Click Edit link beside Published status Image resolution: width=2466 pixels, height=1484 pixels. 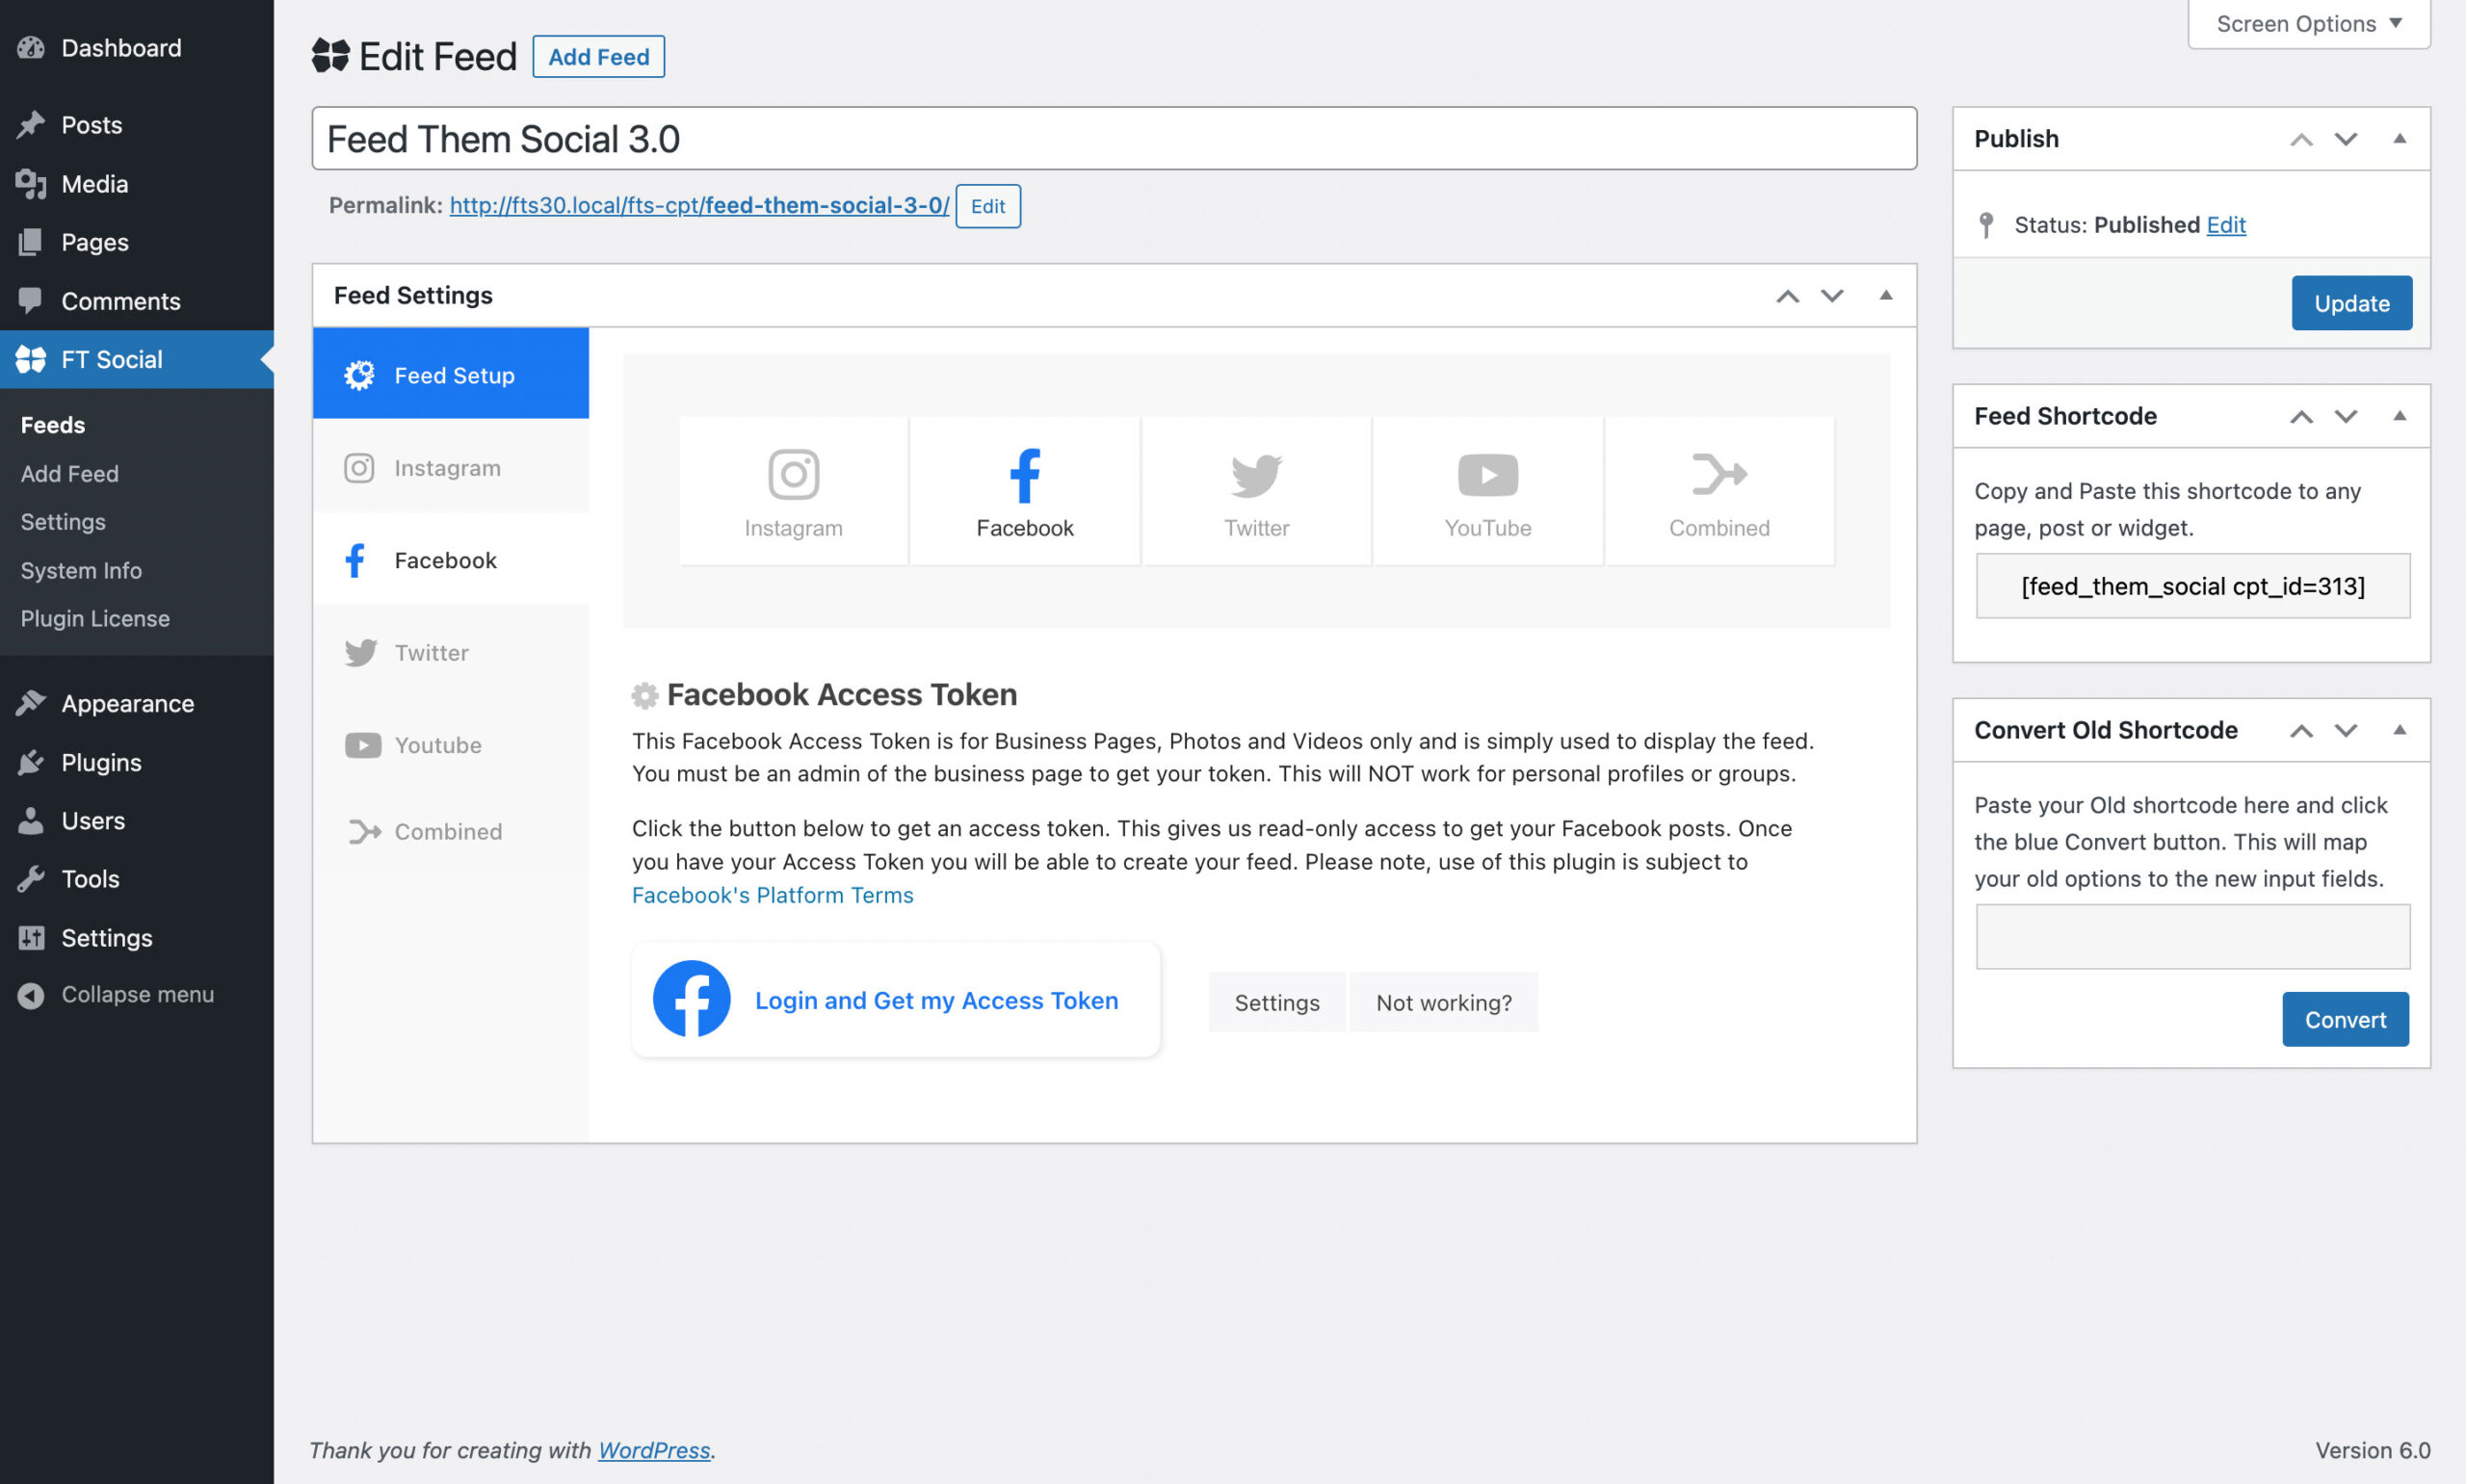[x=2225, y=225]
